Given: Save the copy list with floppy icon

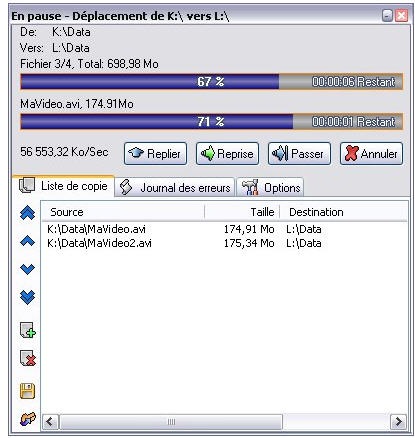Looking at the screenshot, I should (x=27, y=391).
